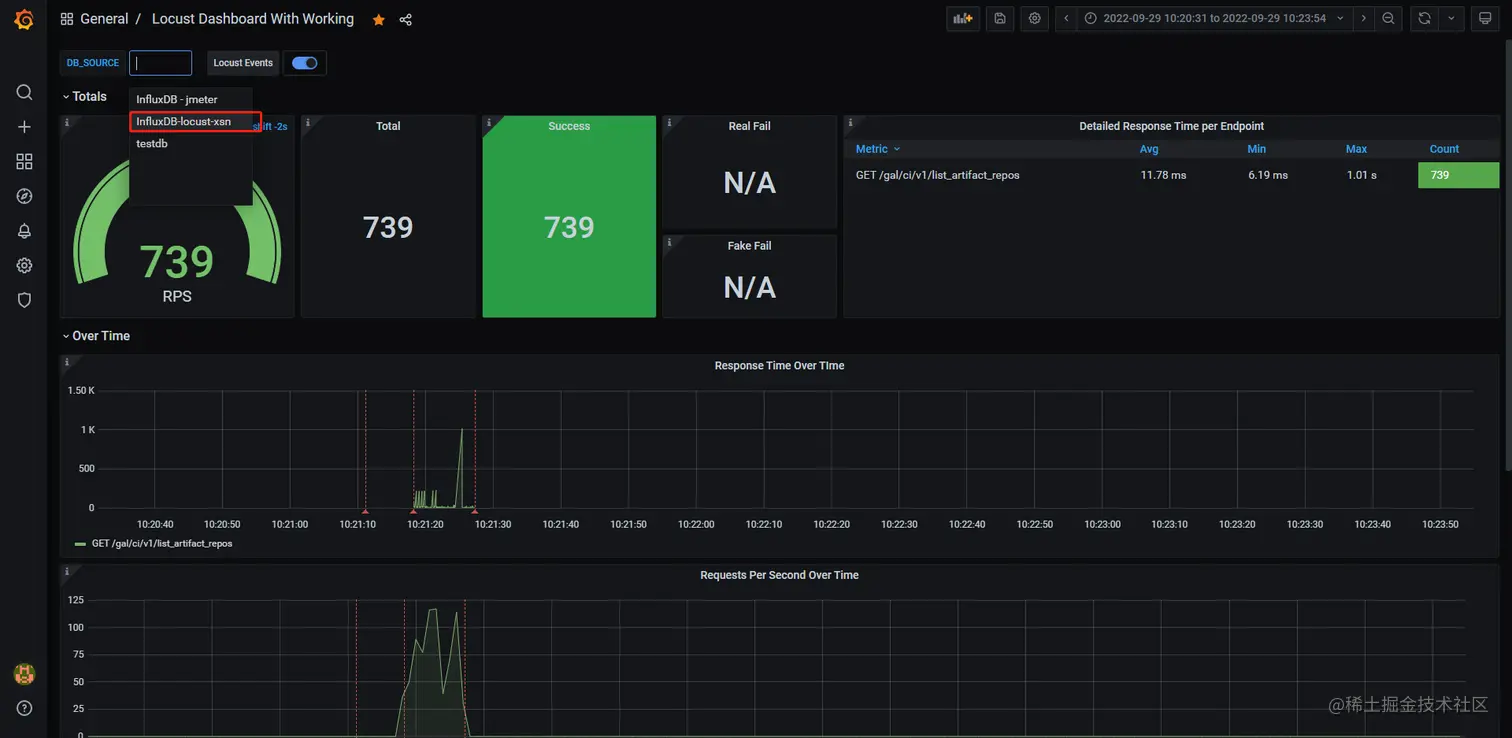The width and height of the screenshot is (1512, 738).
Task: Open the Server Admin shield icon
Action: click(x=24, y=300)
